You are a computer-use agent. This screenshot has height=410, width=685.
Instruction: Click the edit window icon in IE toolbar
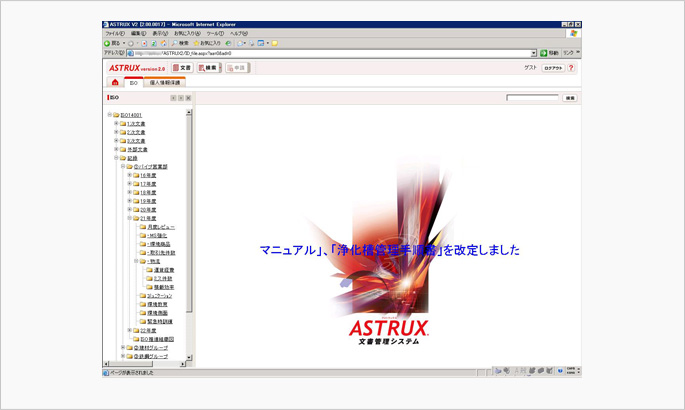(261, 43)
